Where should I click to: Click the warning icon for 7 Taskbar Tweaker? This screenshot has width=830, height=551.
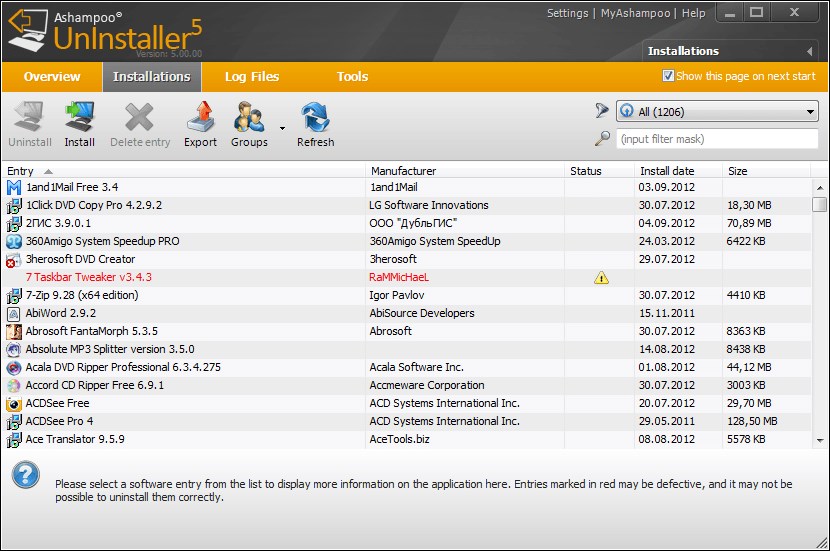click(x=601, y=277)
